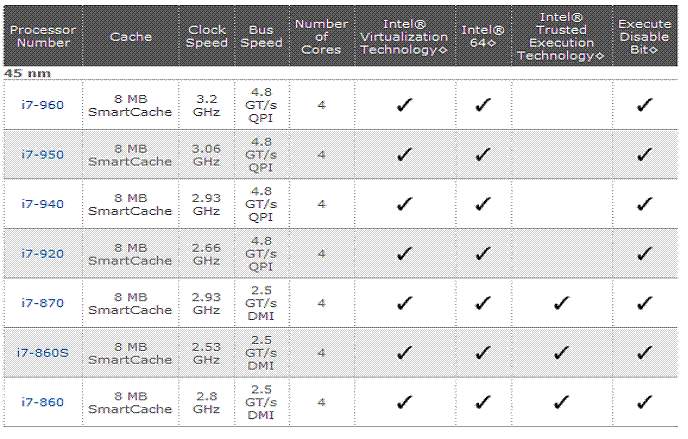Image resolution: width=688 pixels, height=439 pixels.
Task: Click the Intel Trusted Execution Technology header
Action: pyautogui.click(x=562, y=37)
